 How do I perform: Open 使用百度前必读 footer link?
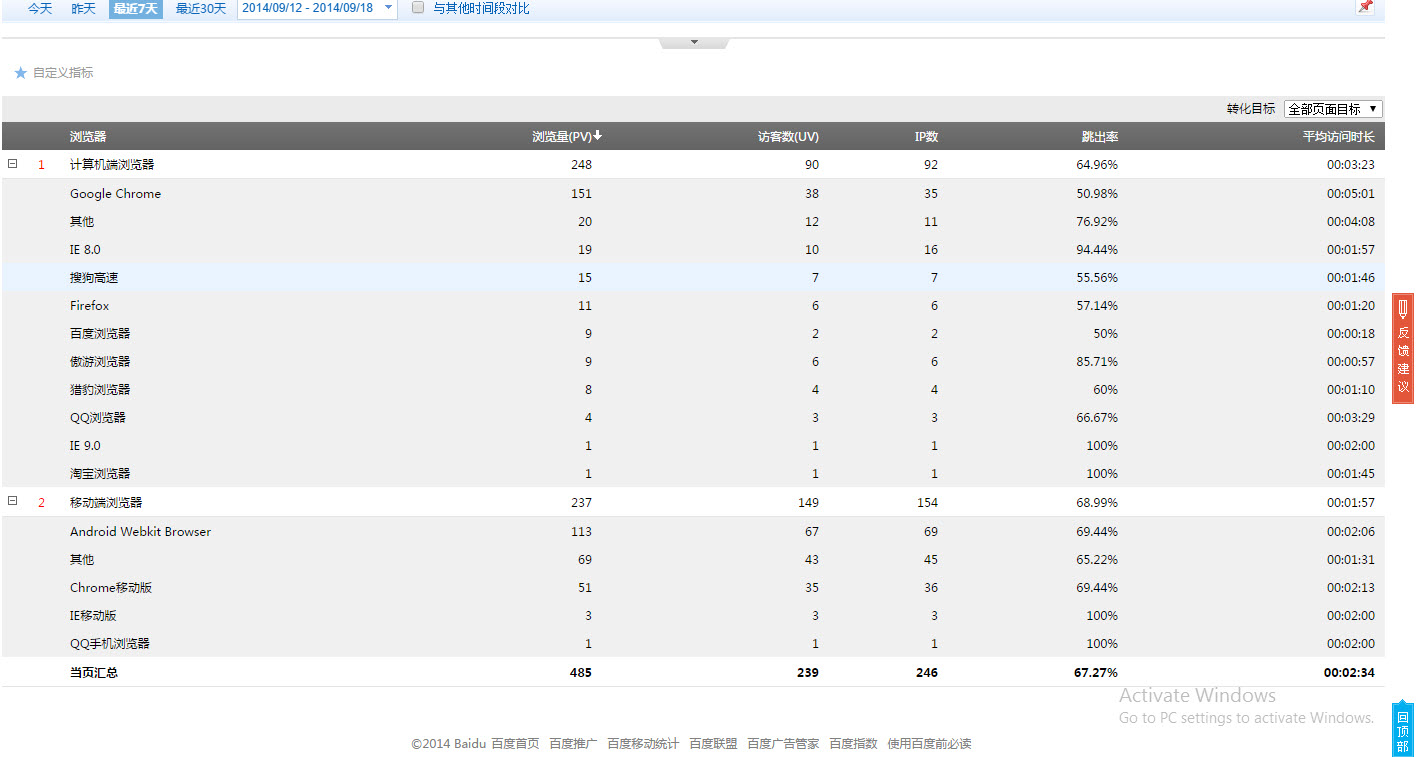[x=929, y=744]
